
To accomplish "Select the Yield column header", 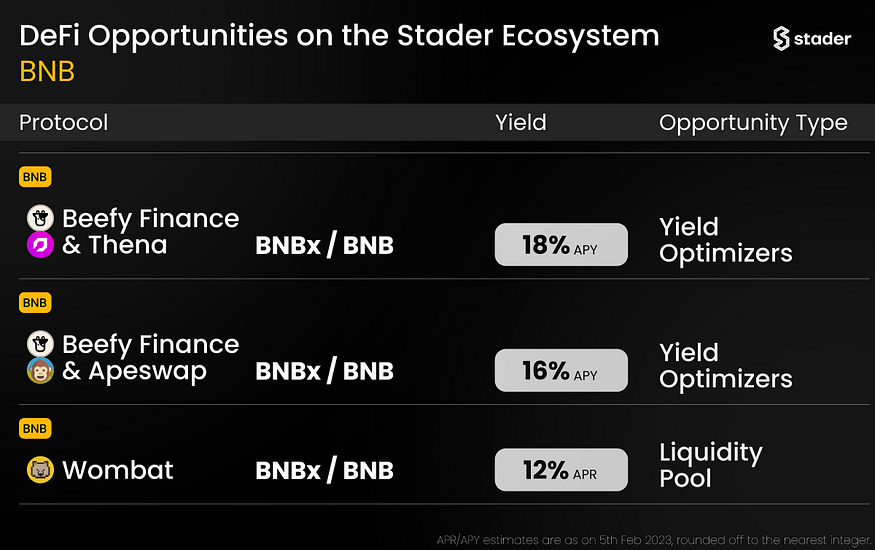I will point(521,123).
